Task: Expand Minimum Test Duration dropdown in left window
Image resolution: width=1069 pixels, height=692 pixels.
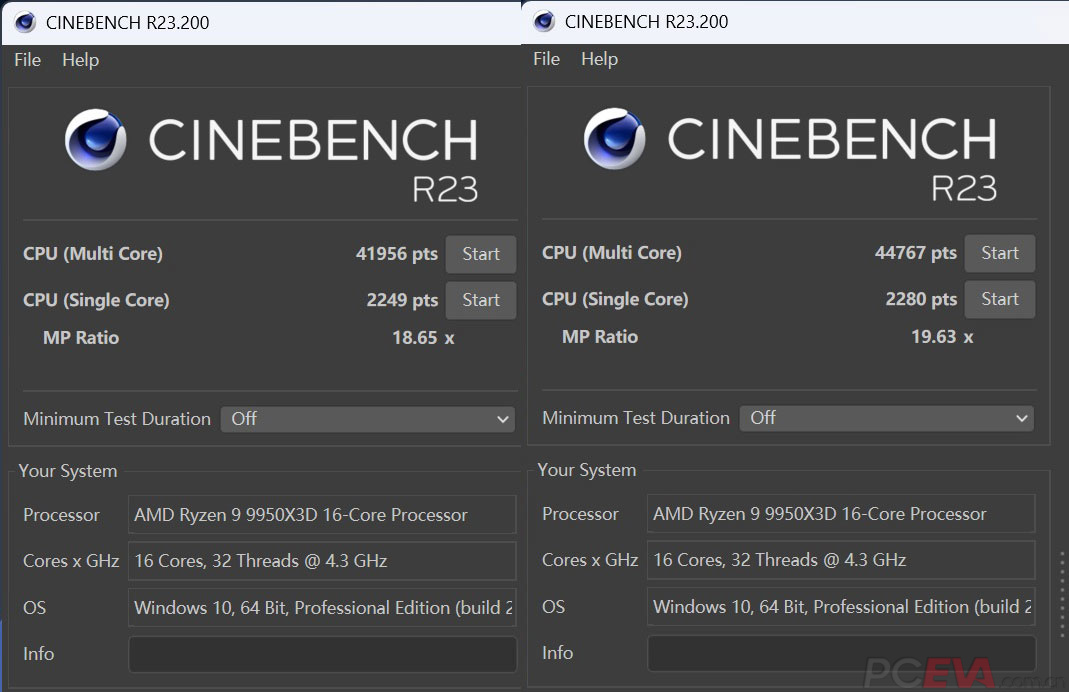Action: coord(367,419)
